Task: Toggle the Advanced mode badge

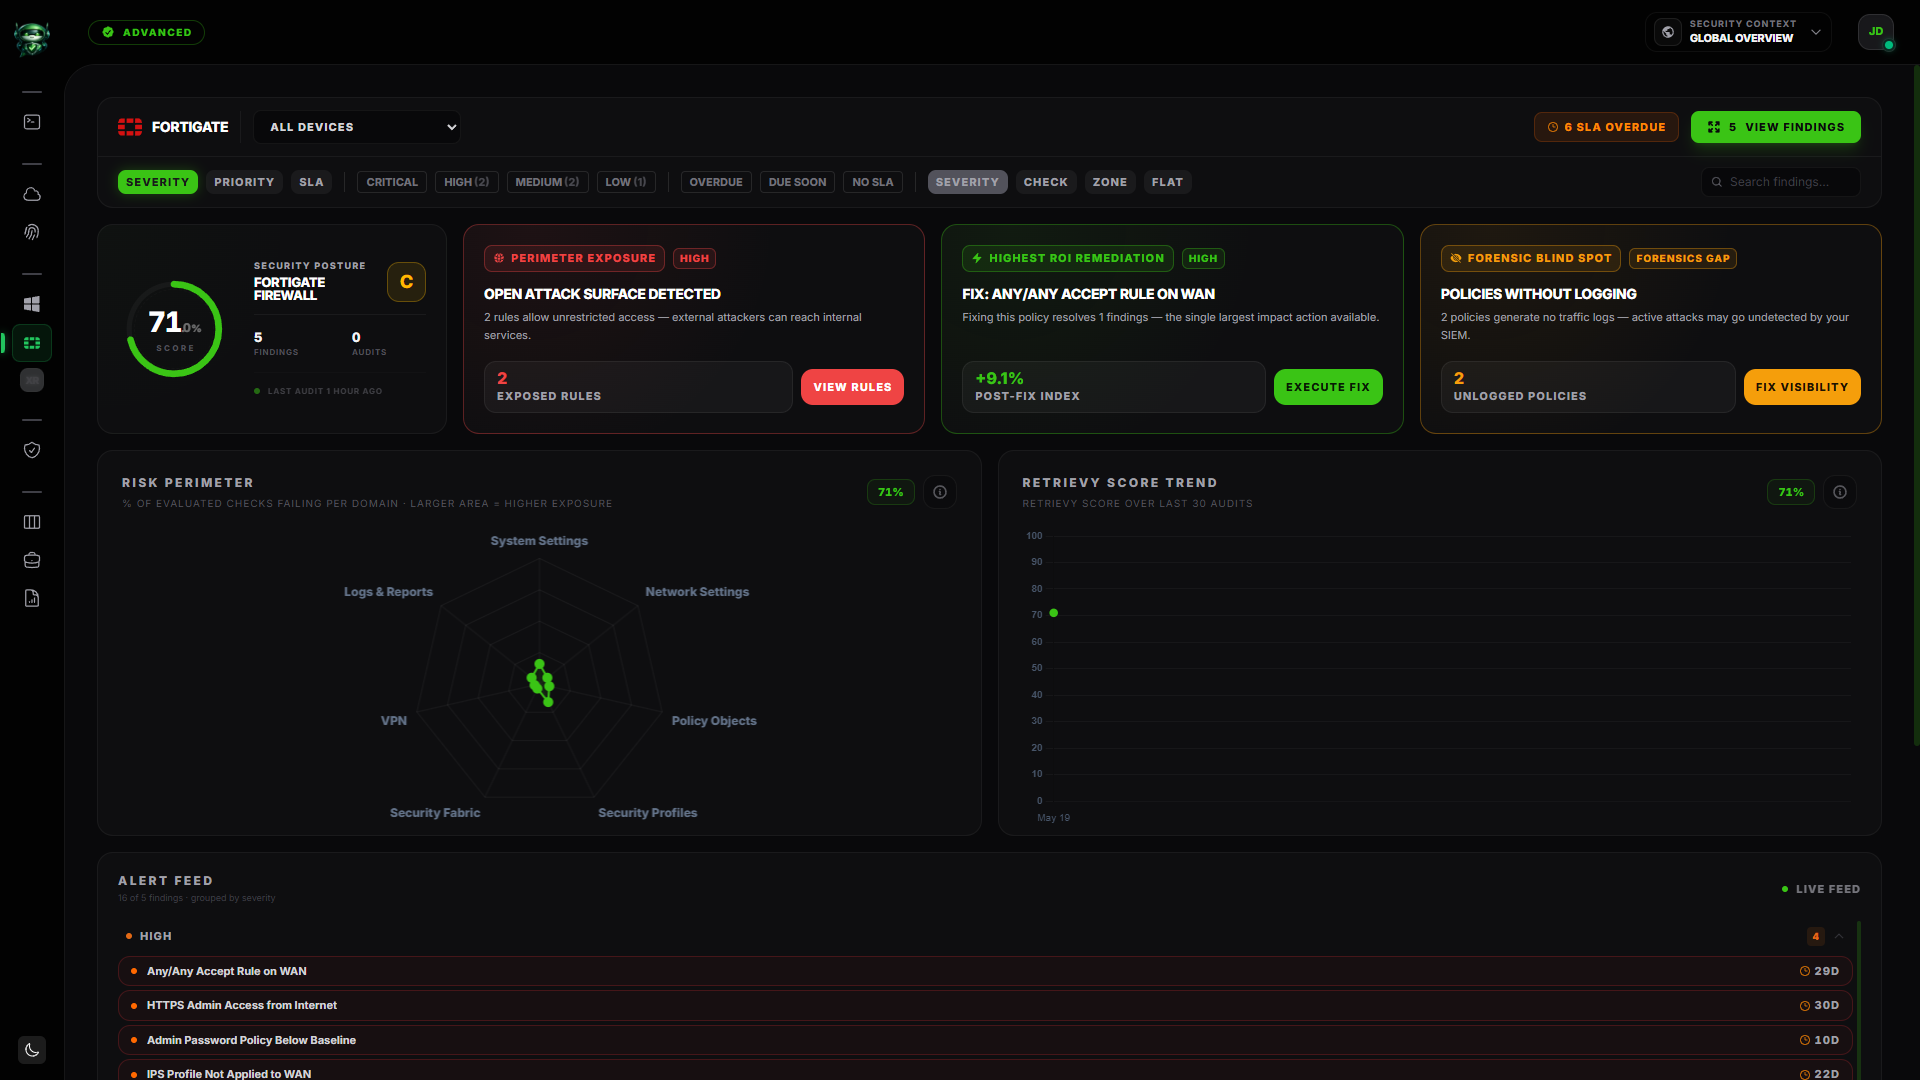Action: coord(146,32)
